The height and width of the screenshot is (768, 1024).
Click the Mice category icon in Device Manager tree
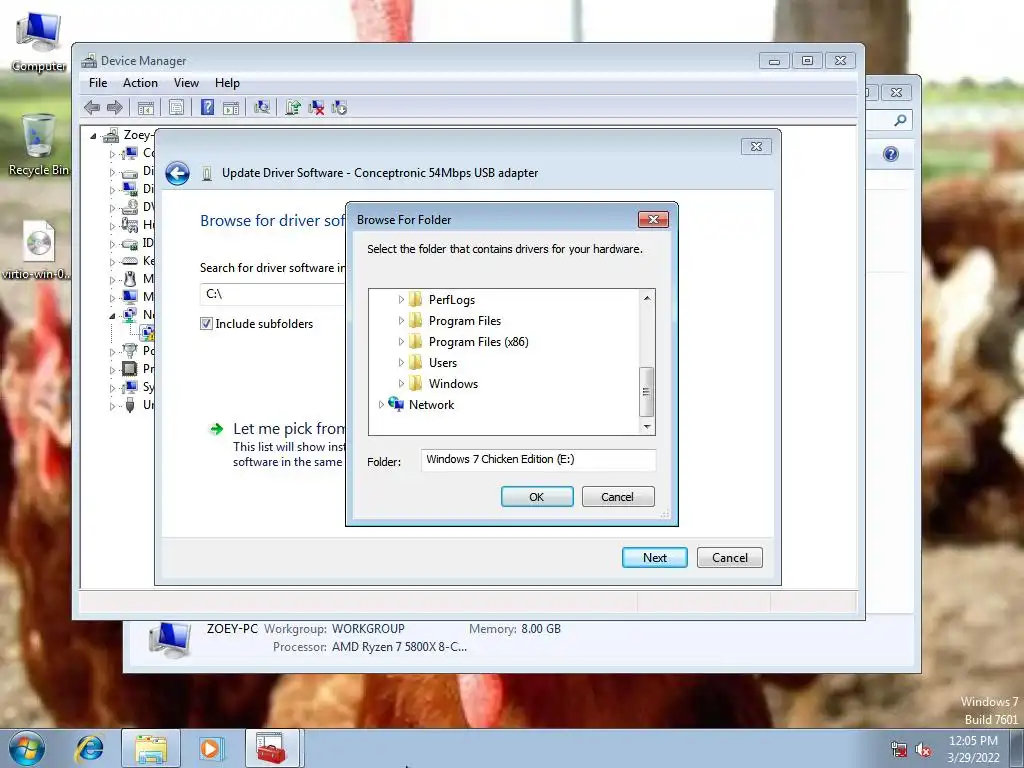pos(130,279)
